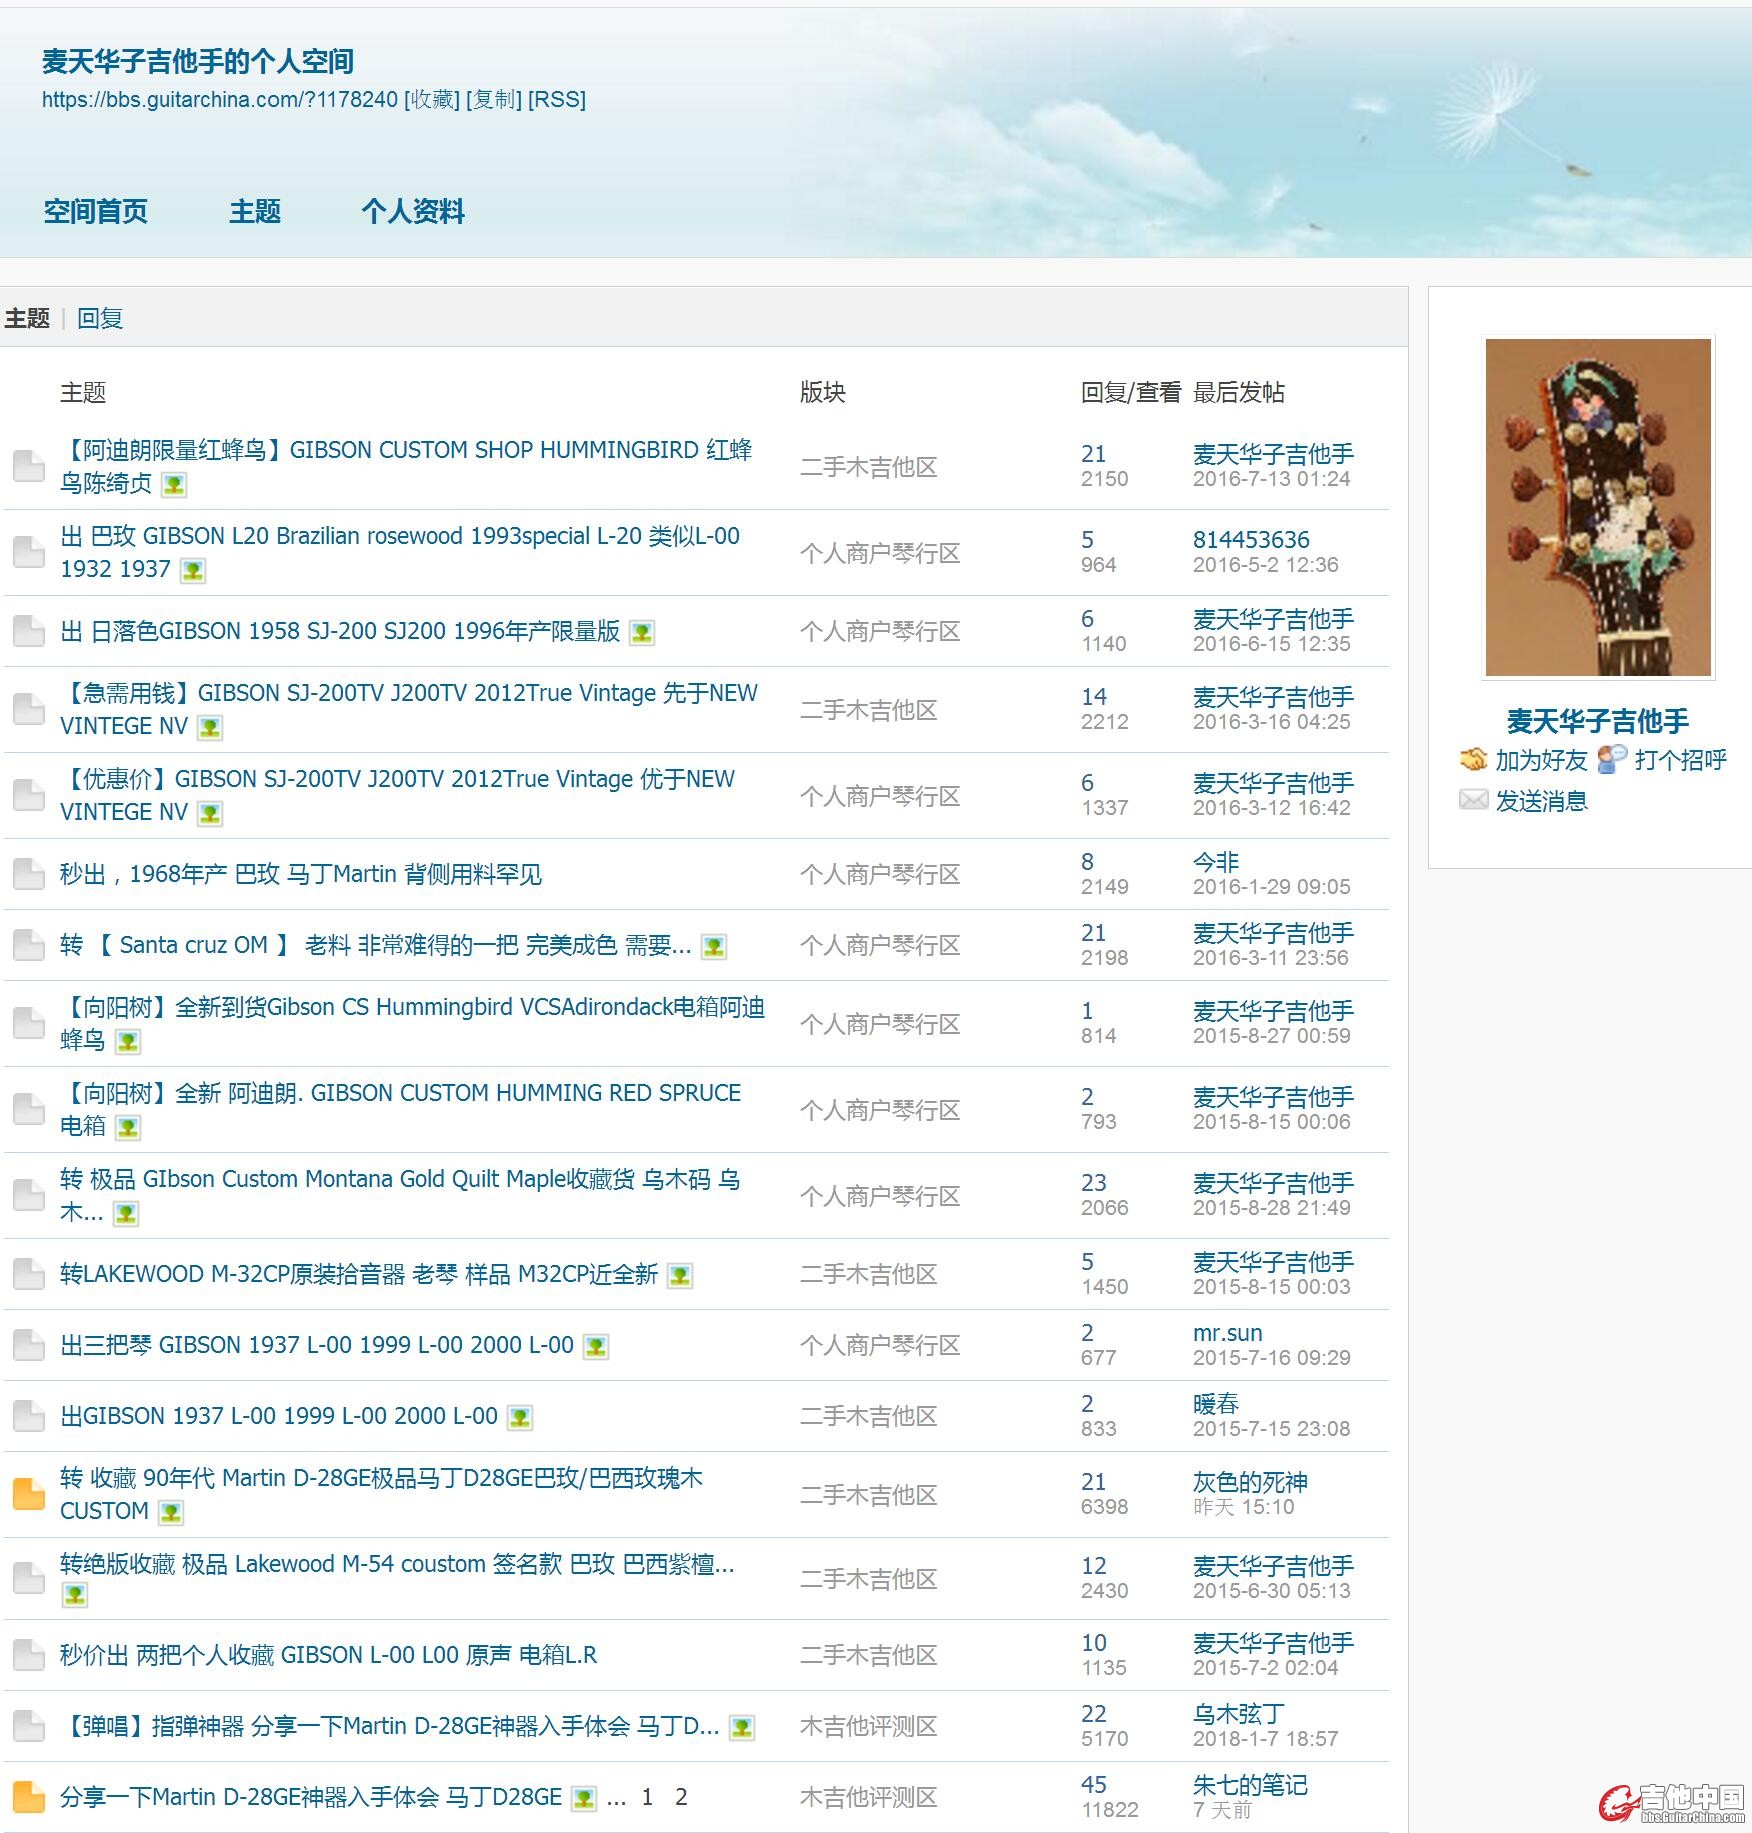Viewport: 1752px width, 1833px height.
Task: Click the 打个招呼 link
Action: 1681,760
